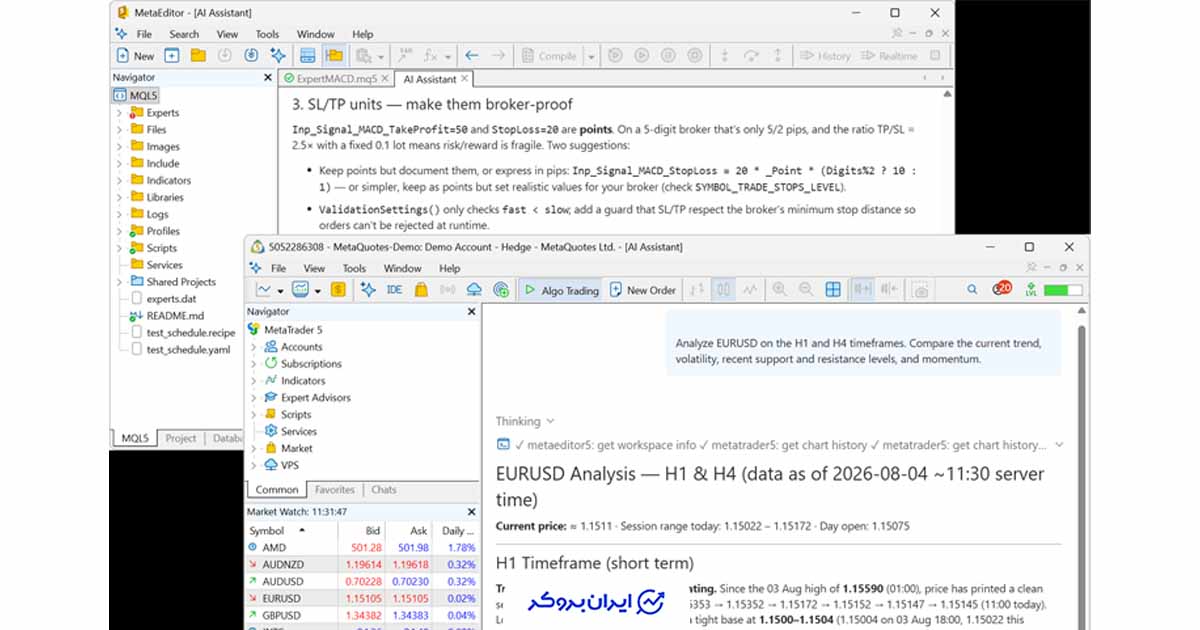Toggle chart shift icon in MetaTrader toolbar
Image resolution: width=1200 pixels, height=630 pixels.
tap(887, 290)
